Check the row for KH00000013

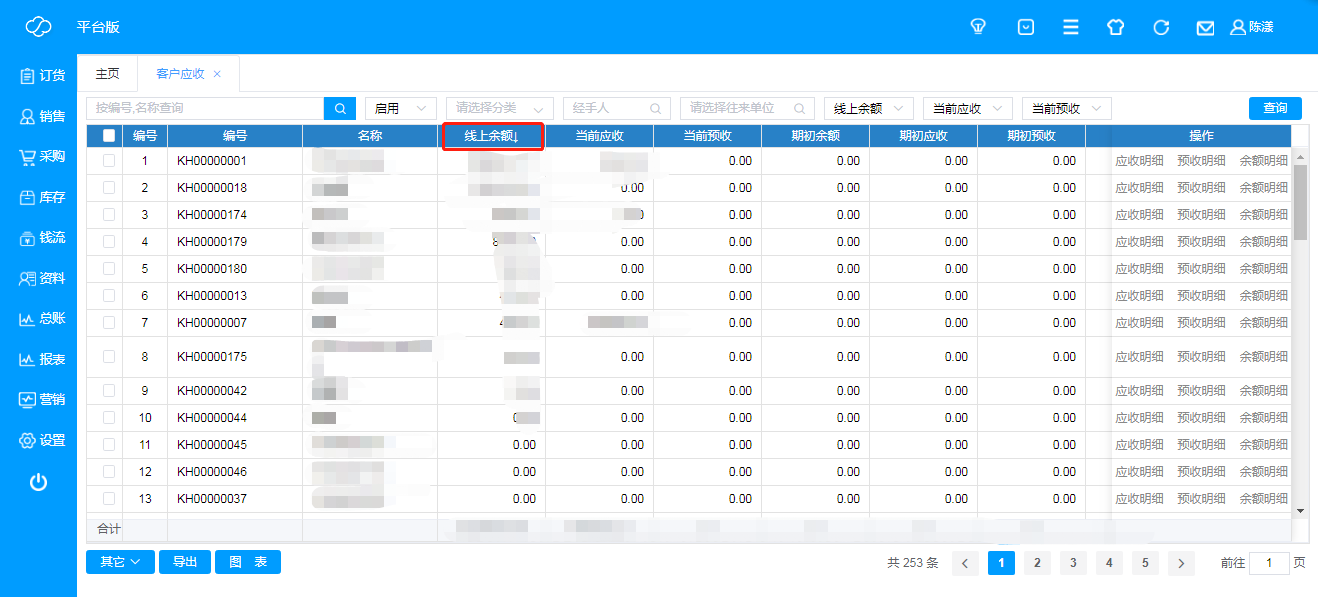(x=109, y=295)
